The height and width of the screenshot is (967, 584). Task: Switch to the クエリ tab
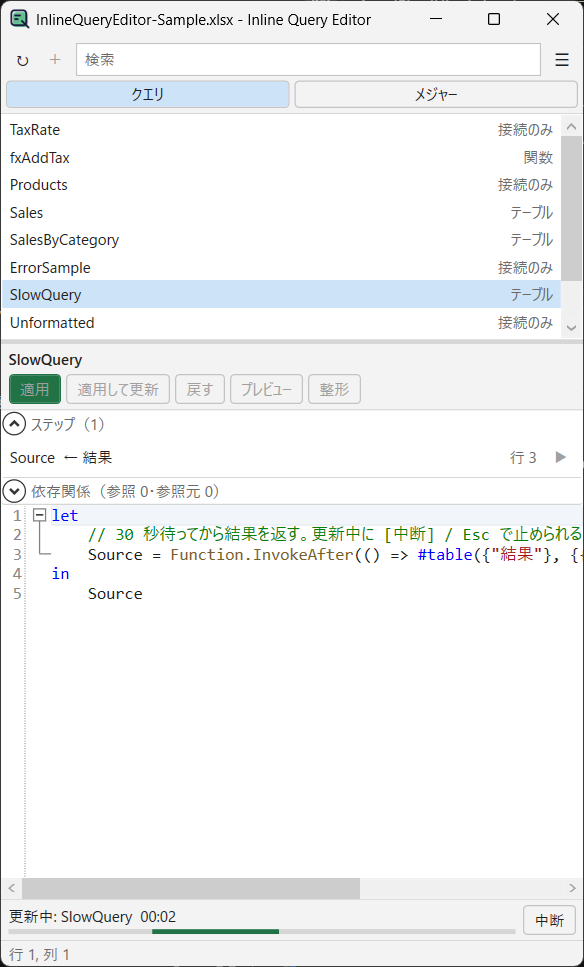[148, 94]
